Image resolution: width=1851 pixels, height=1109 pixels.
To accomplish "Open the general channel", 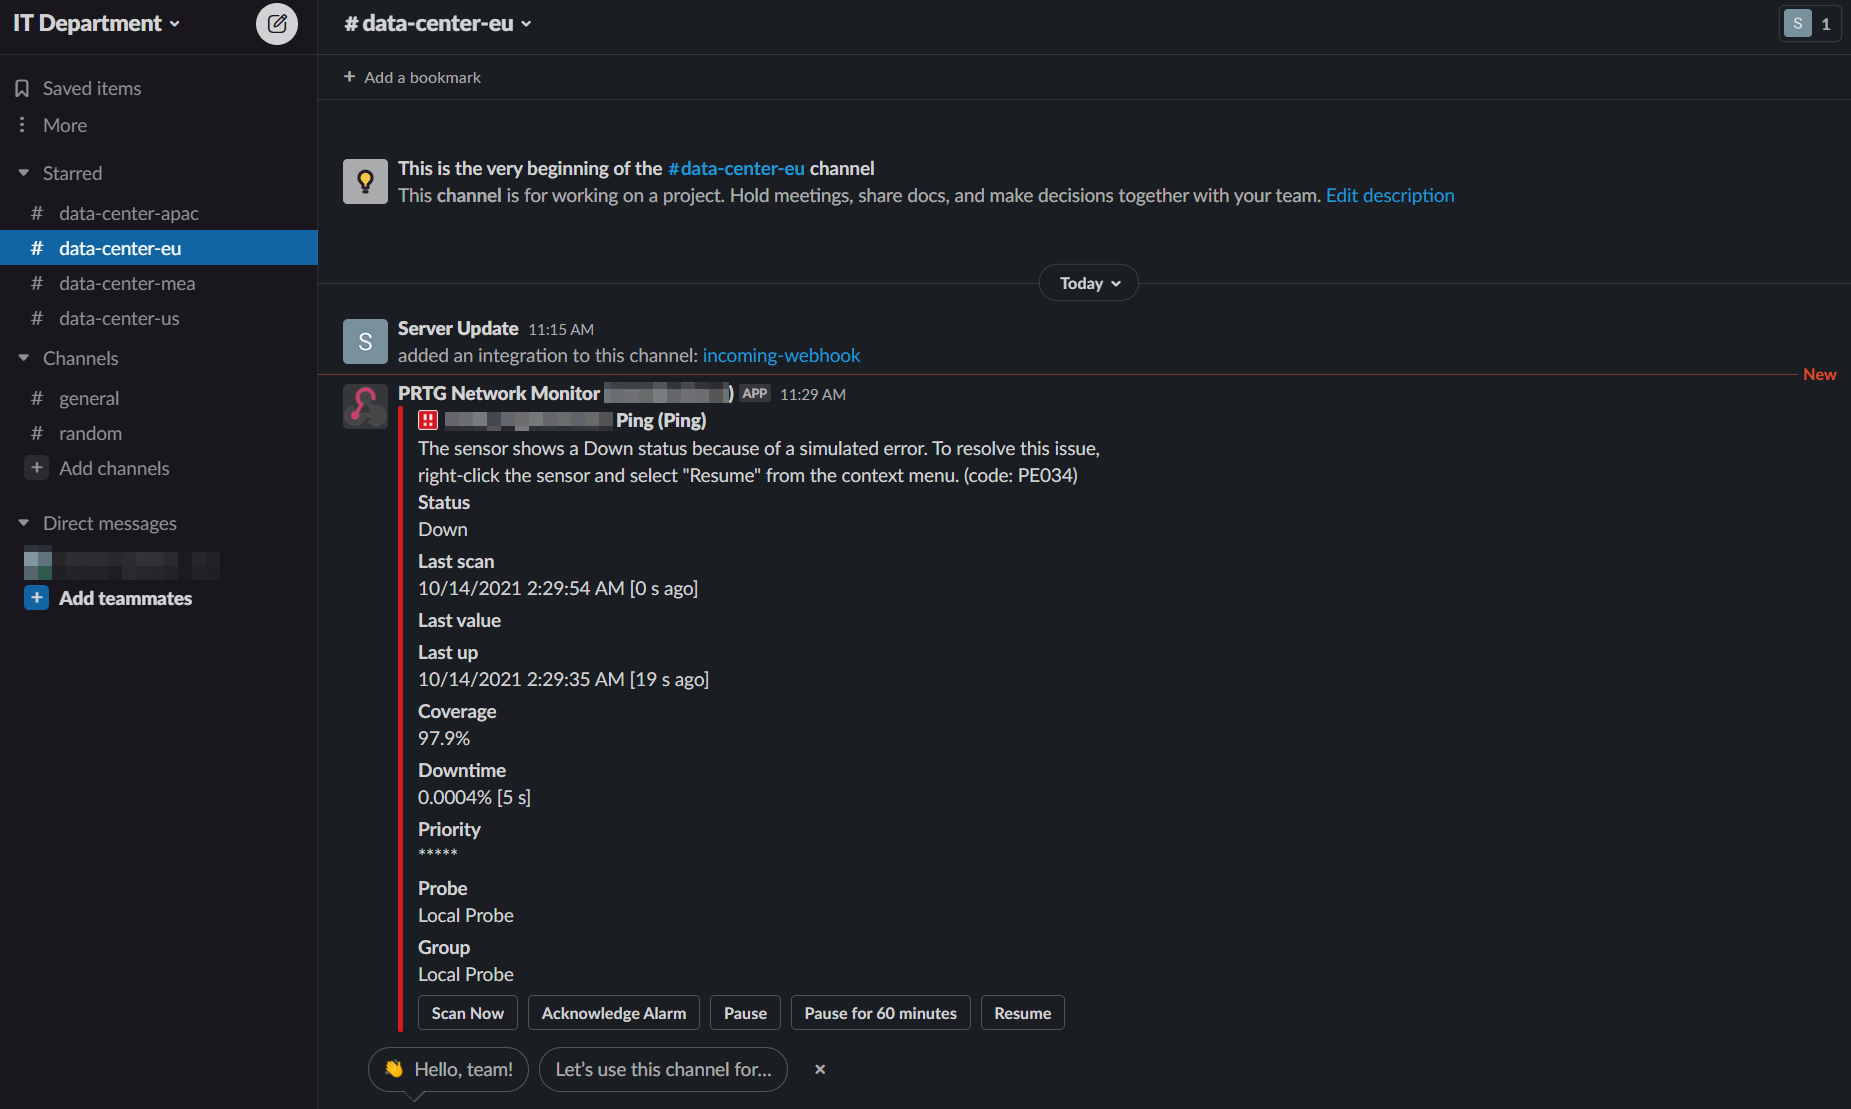I will pyautogui.click(x=89, y=398).
